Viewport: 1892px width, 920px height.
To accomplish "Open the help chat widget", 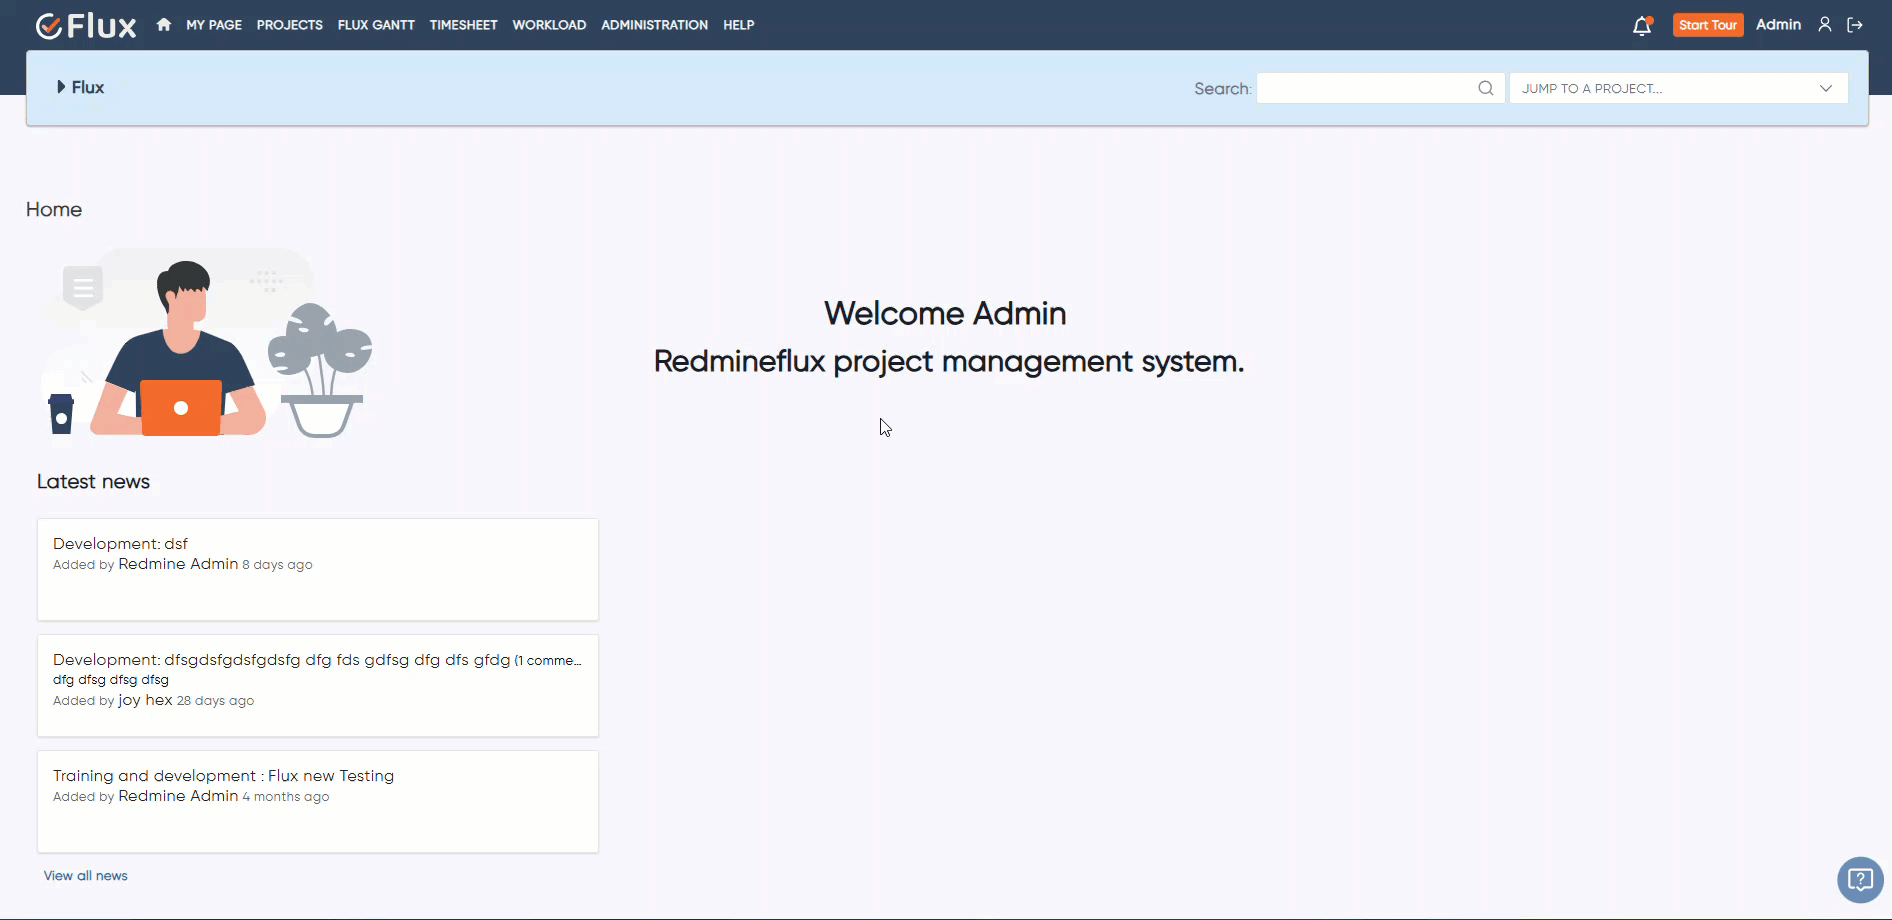I will point(1860,880).
